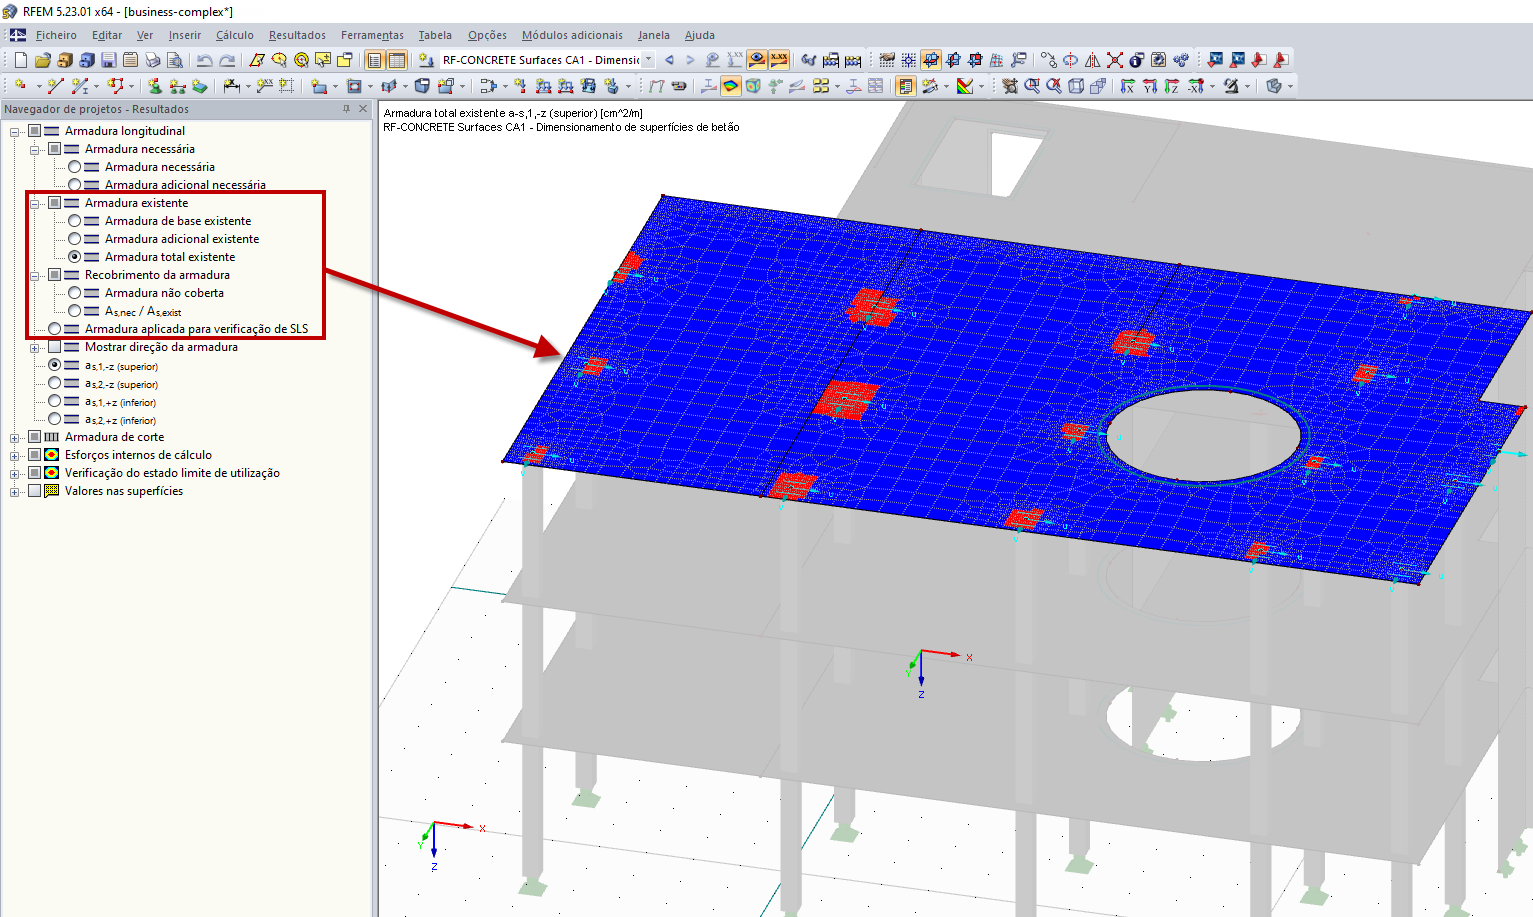Select the as,1,-z (superior) option
The height and width of the screenshot is (917, 1533).
[55, 366]
